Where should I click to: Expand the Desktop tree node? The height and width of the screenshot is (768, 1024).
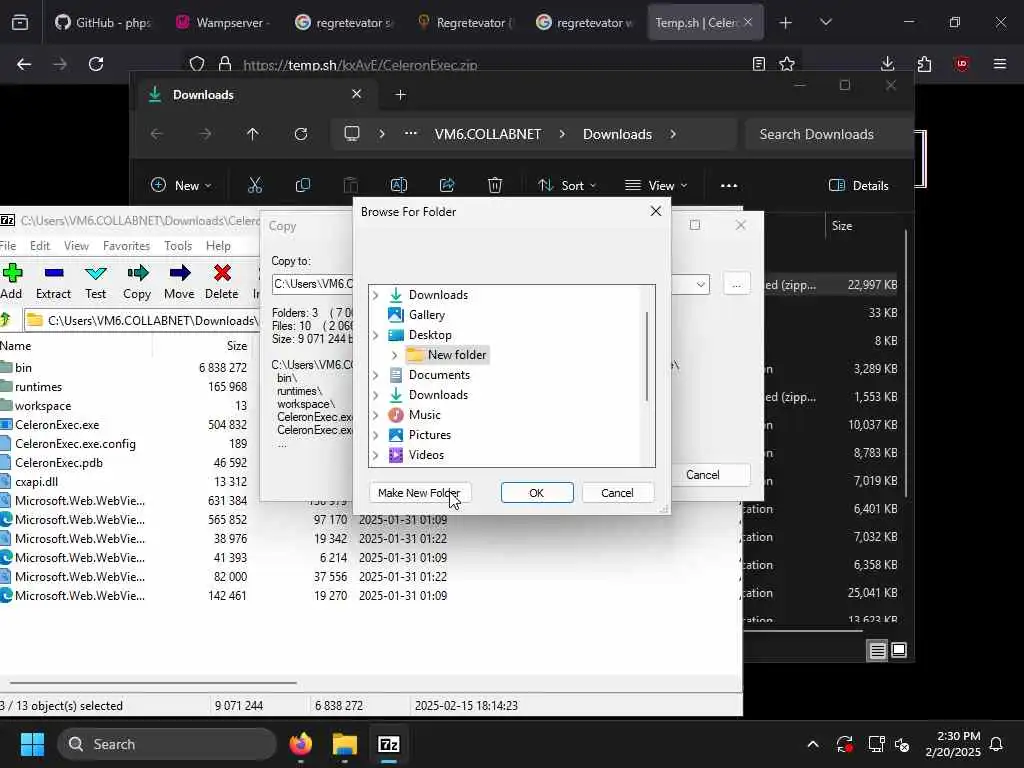(376, 335)
